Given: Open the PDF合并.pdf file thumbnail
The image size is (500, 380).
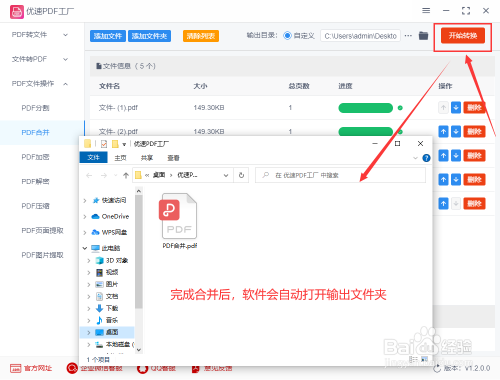Looking at the screenshot, I should tap(179, 216).
